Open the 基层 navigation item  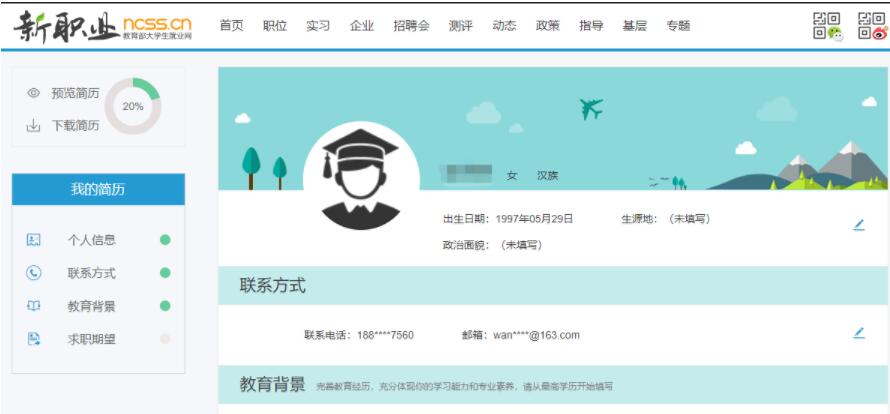pos(635,26)
